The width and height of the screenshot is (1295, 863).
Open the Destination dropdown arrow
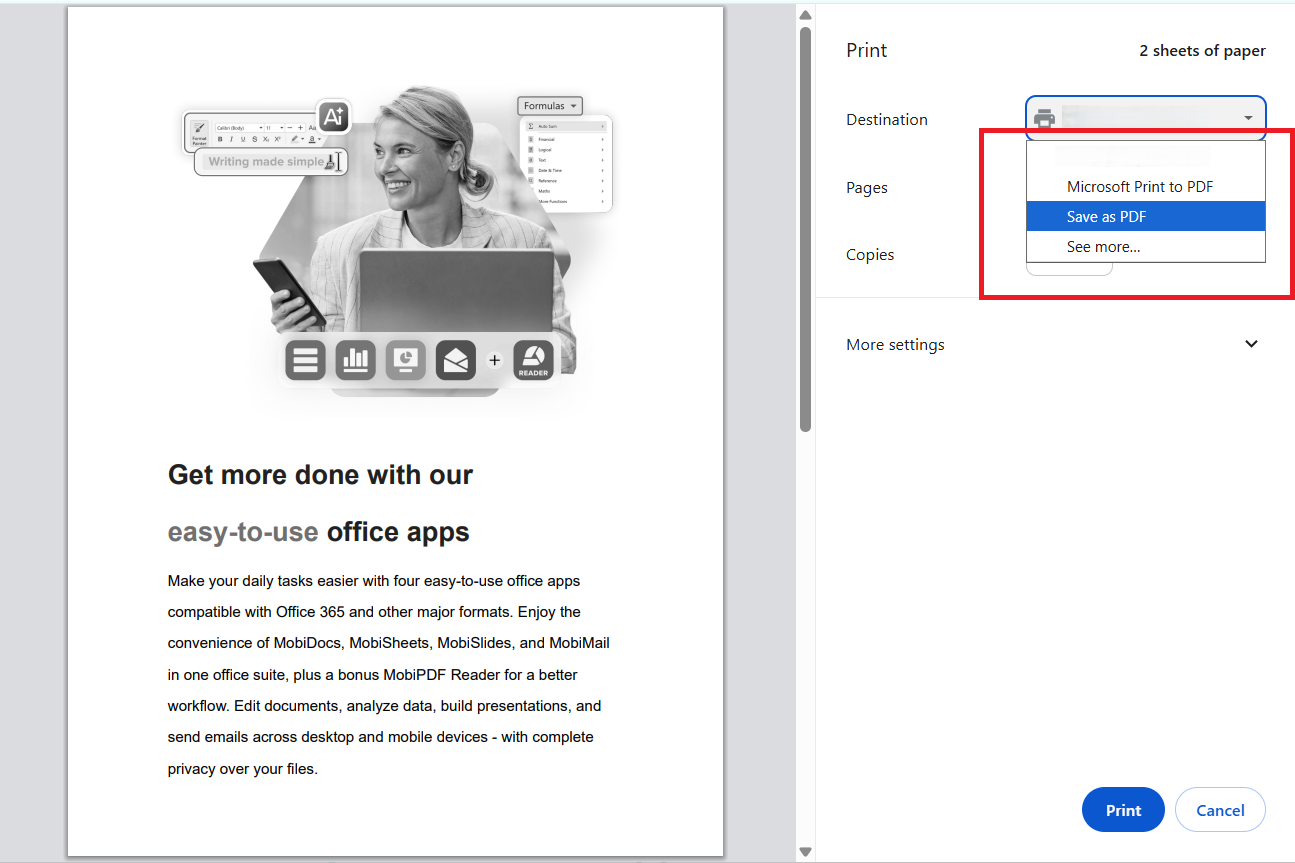point(1247,117)
